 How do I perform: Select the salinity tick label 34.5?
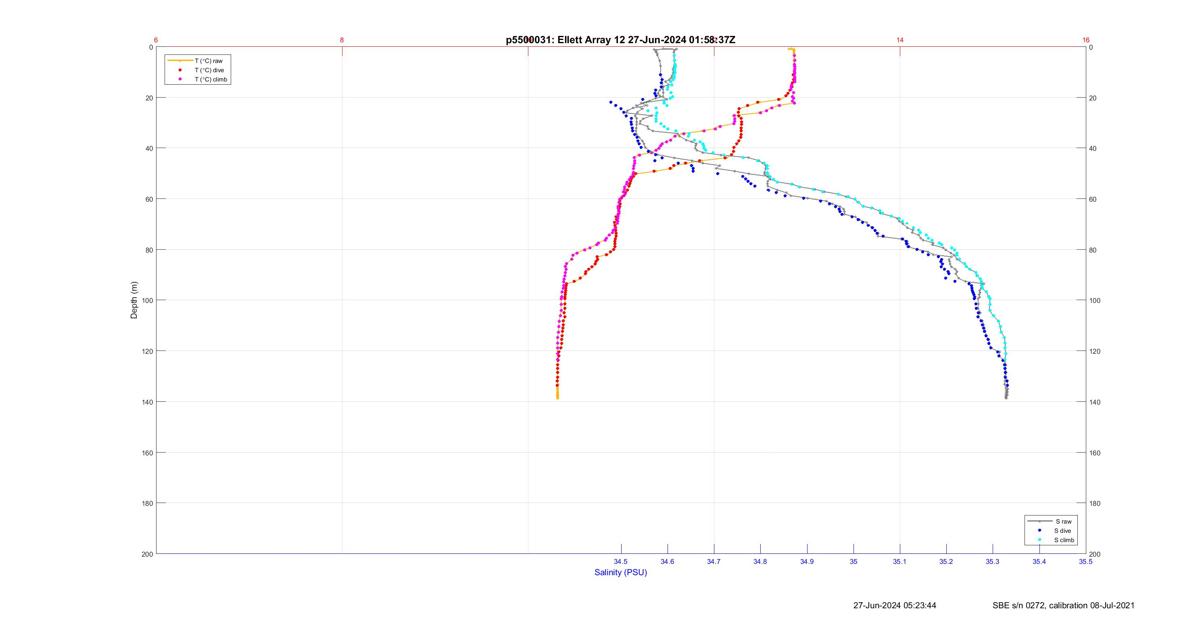[621, 561]
